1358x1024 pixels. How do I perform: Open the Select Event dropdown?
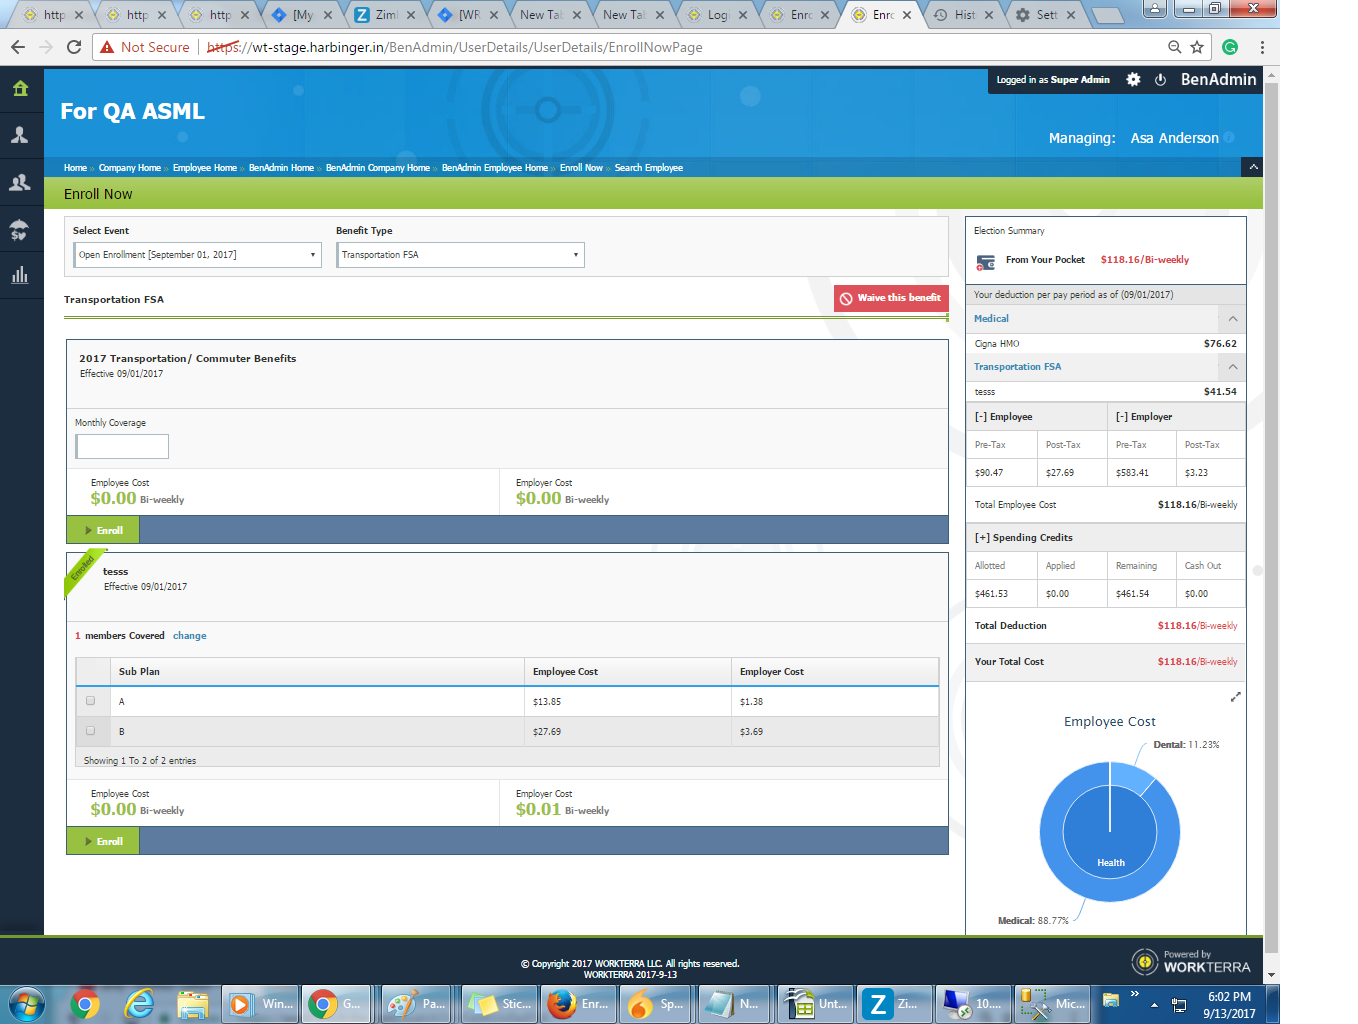coord(197,255)
